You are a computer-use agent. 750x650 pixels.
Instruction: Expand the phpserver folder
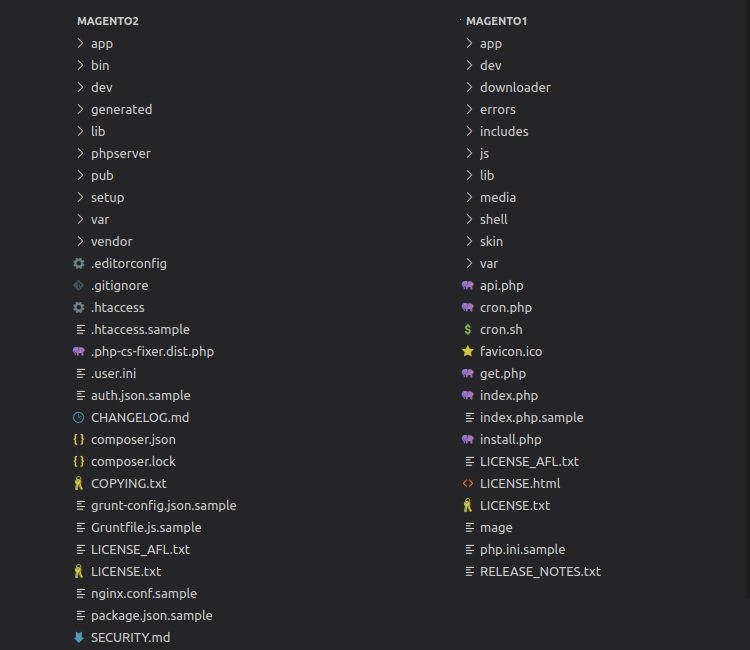(x=80, y=153)
